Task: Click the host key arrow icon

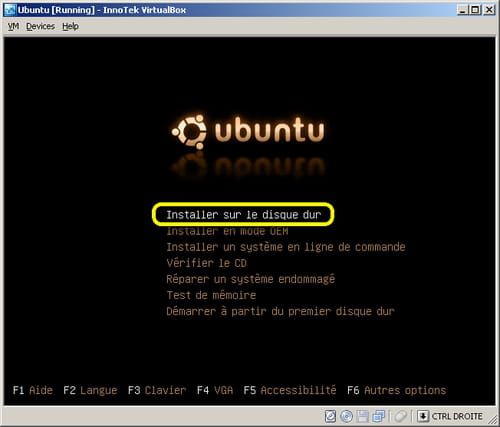Action: tap(423, 416)
